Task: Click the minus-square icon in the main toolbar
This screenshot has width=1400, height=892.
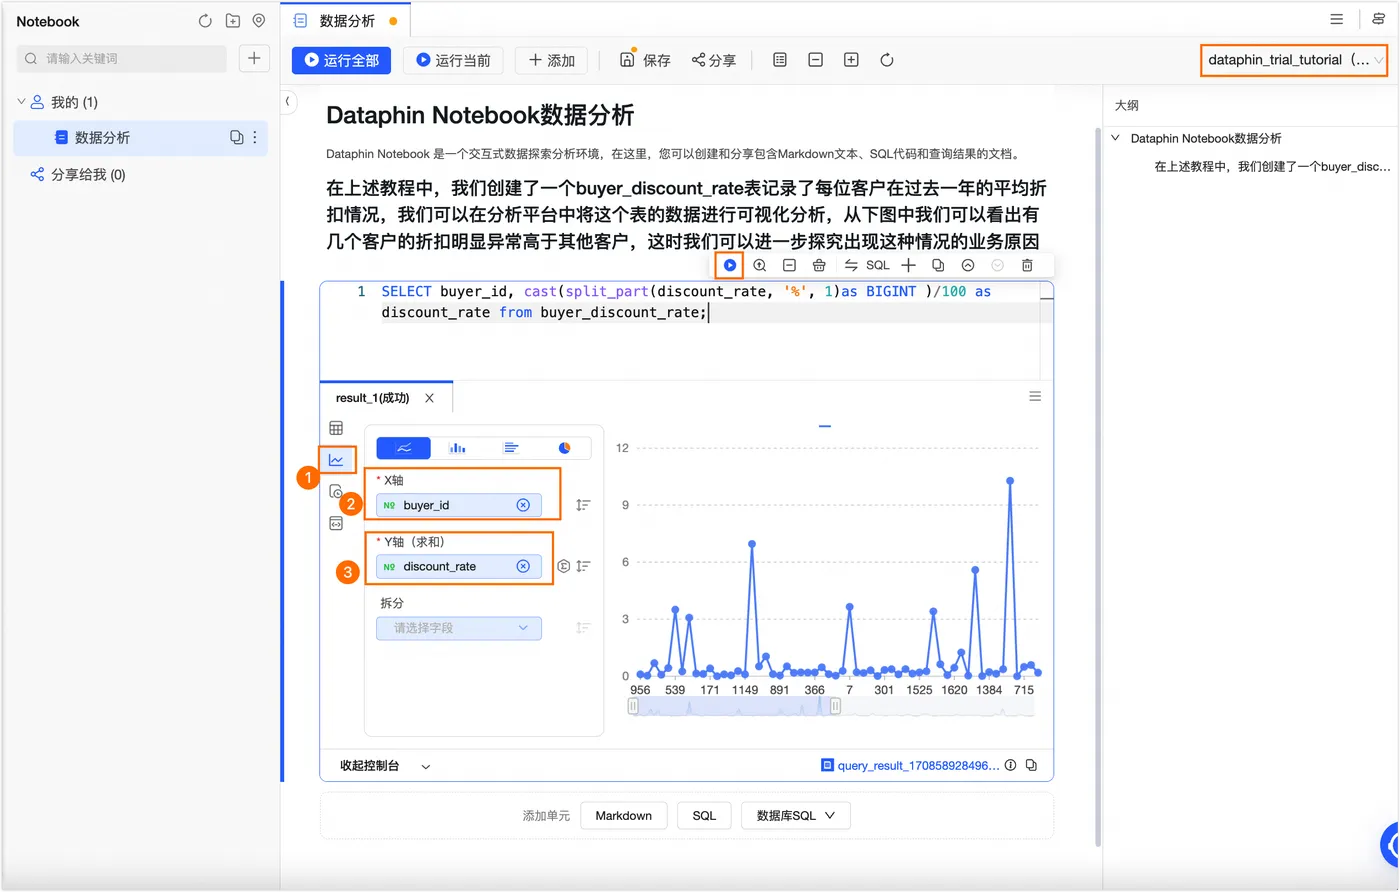Action: pos(815,60)
